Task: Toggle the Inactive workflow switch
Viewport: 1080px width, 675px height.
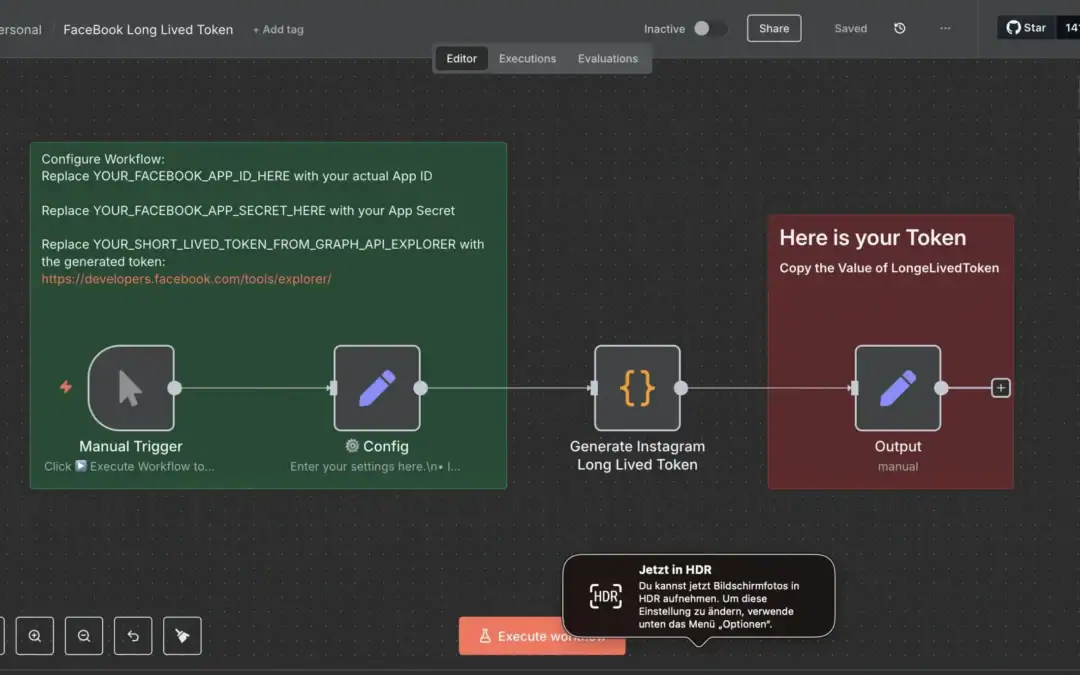Action: [x=710, y=28]
